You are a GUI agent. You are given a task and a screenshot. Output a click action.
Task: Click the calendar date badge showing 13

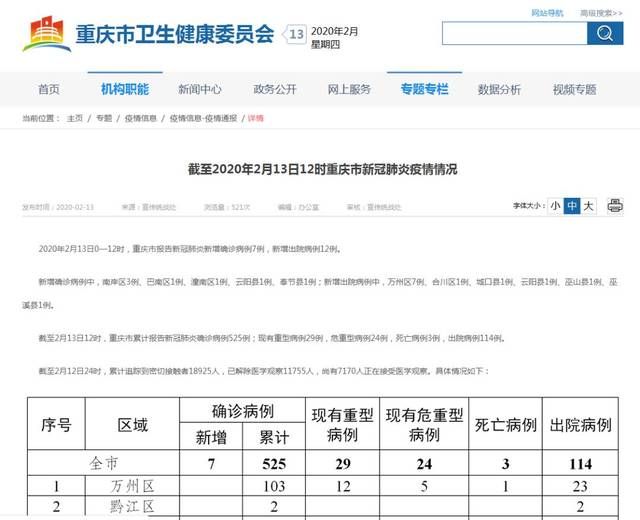point(297,35)
